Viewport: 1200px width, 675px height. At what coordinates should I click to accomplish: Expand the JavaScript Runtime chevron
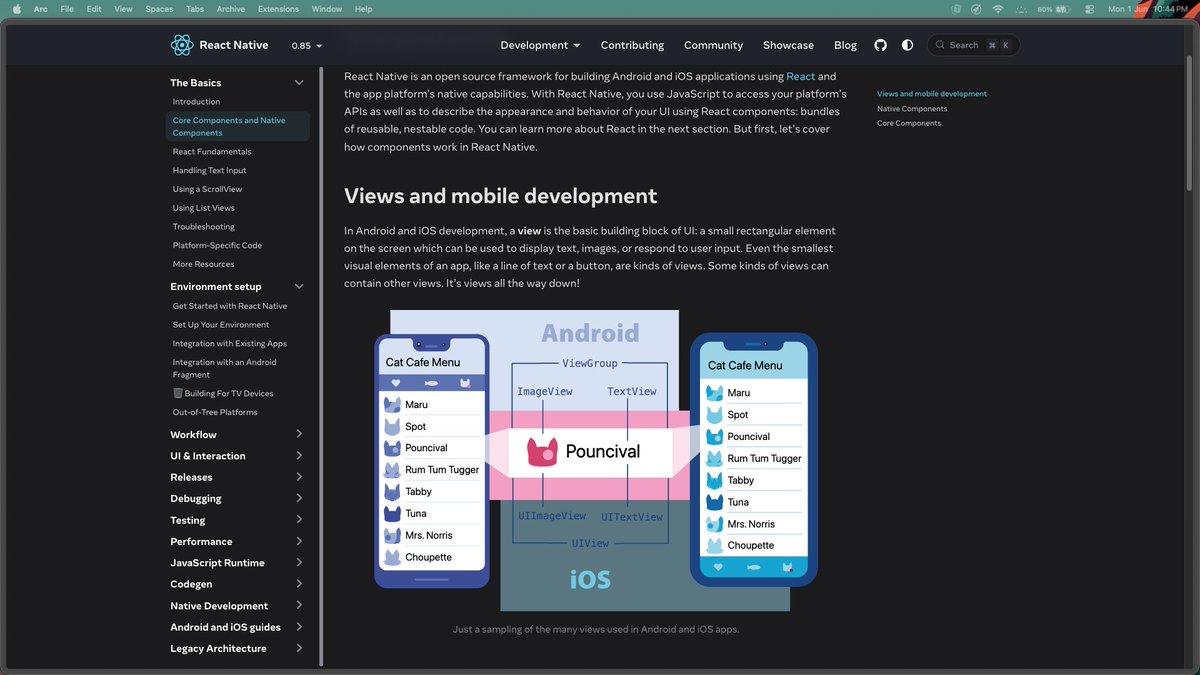coord(299,563)
